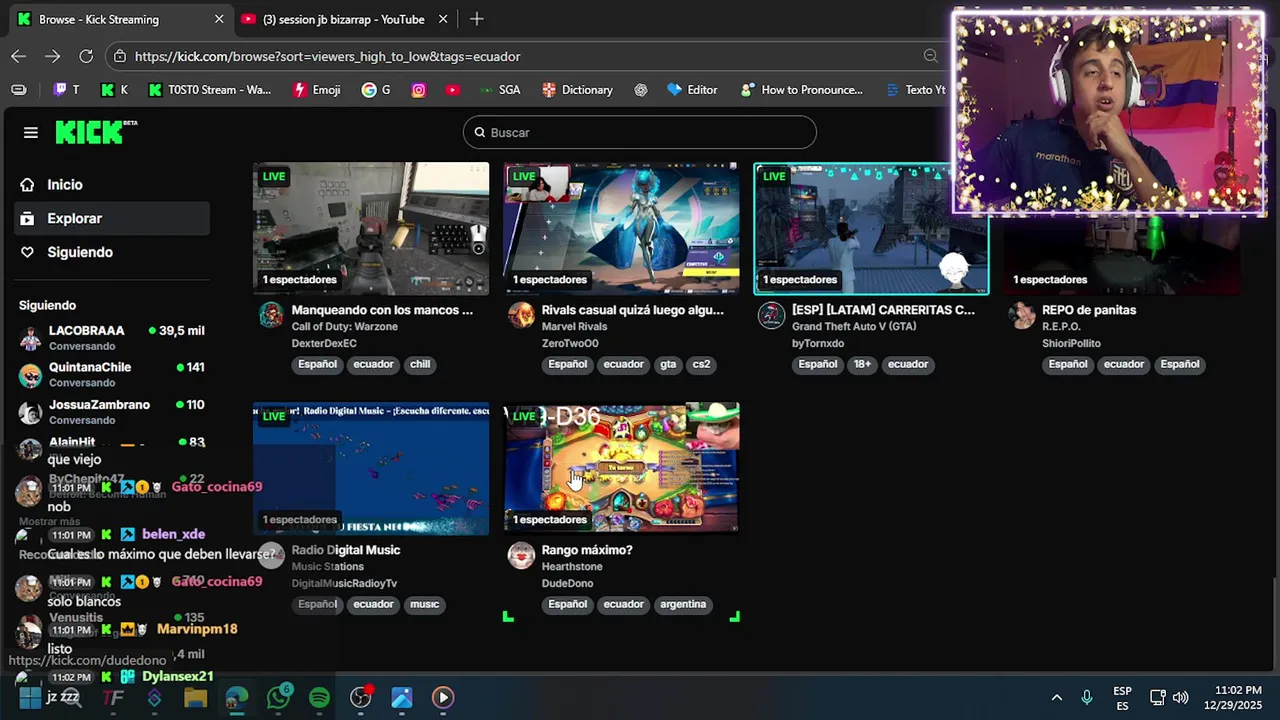Select the 18+ tag
The width and height of the screenshot is (1280, 720).
862,364
